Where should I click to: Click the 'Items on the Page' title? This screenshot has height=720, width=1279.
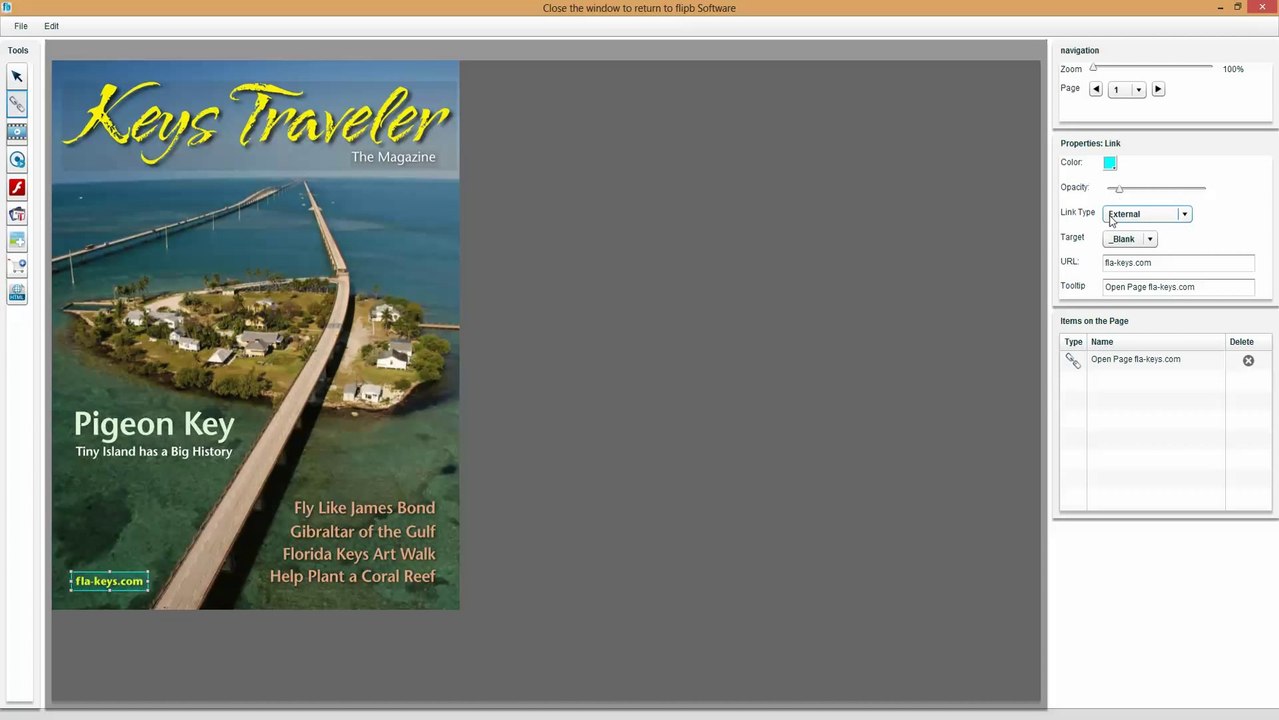pyautogui.click(x=1094, y=321)
